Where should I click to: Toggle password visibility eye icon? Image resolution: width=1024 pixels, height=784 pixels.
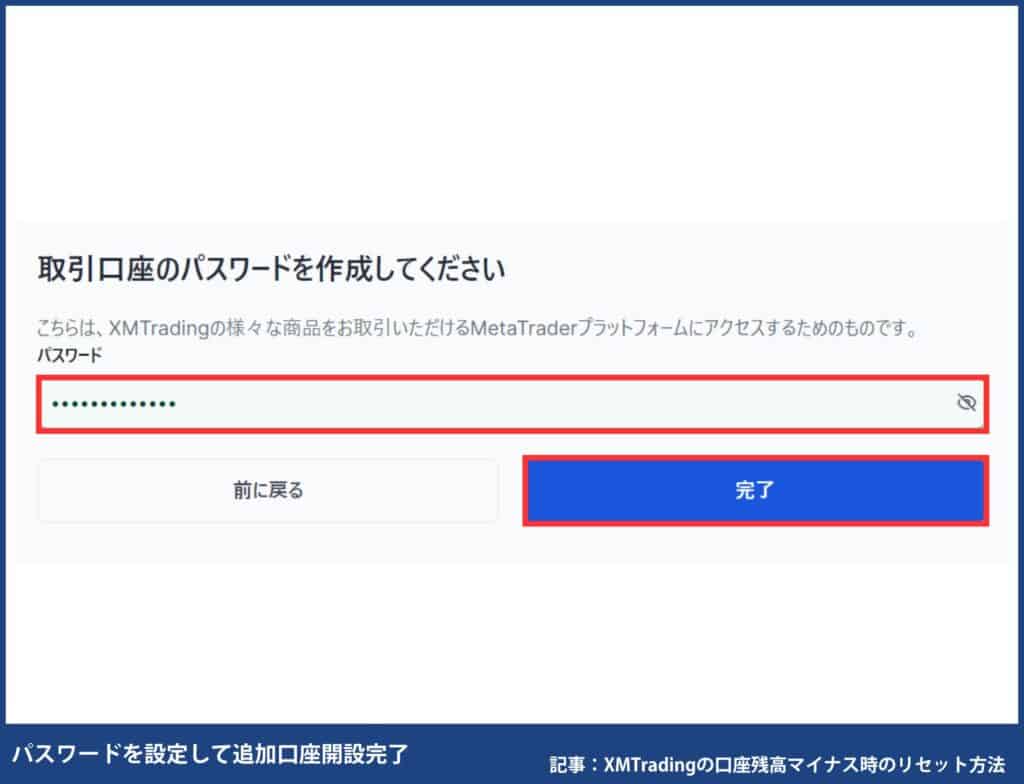[x=966, y=402]
